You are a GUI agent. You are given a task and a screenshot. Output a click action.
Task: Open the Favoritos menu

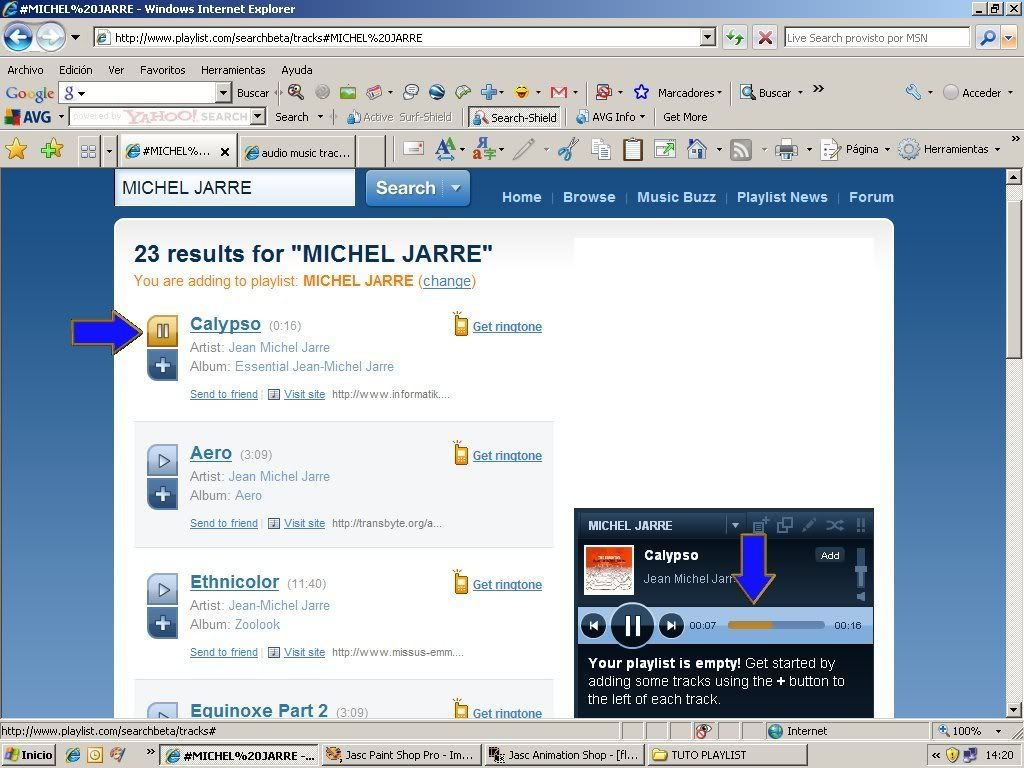pos(162,70)
